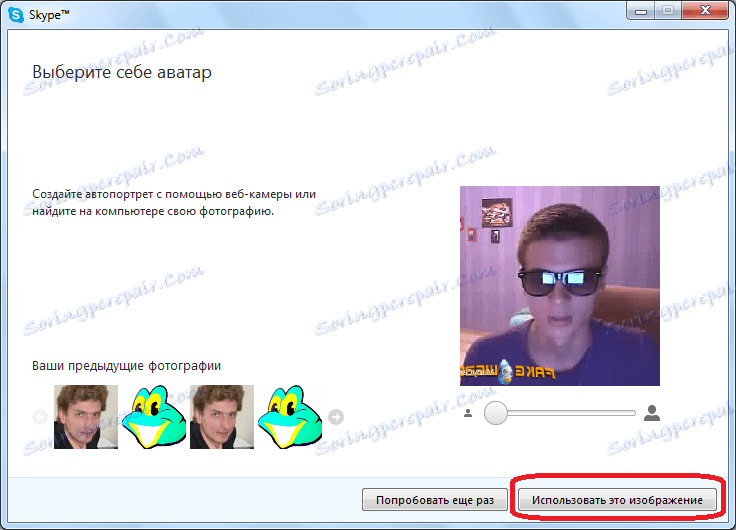
Task: Click the Skype logo icon in title bar
Action: pyautogui.click(x=16, y=15)
